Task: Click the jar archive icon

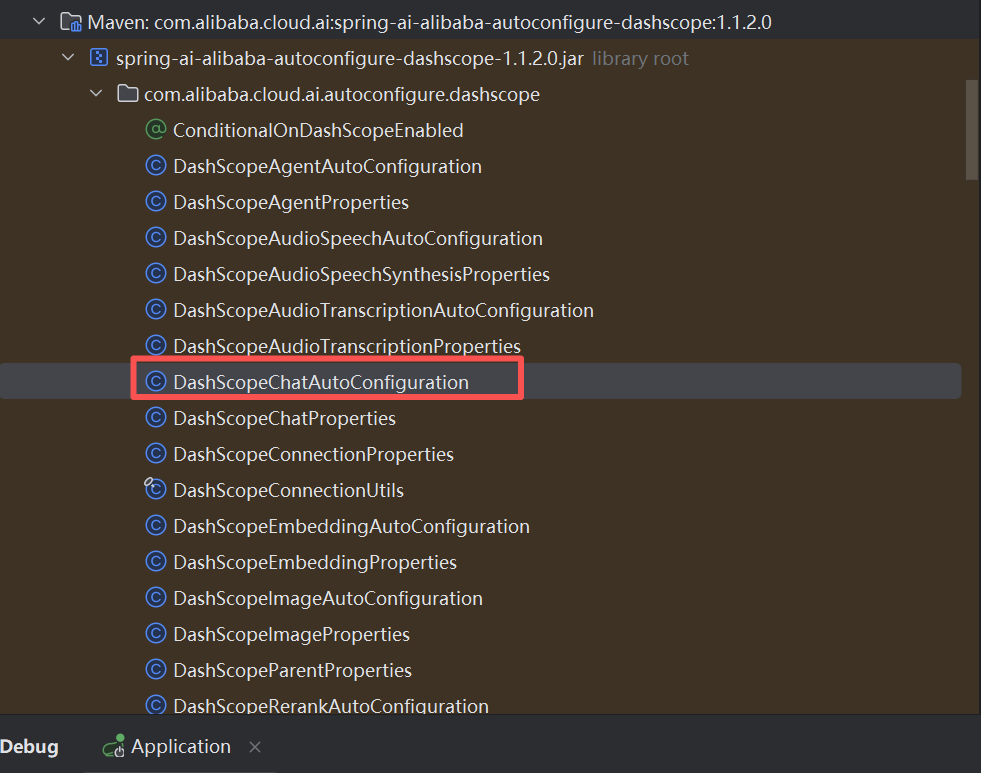Action: pos(99,58)
